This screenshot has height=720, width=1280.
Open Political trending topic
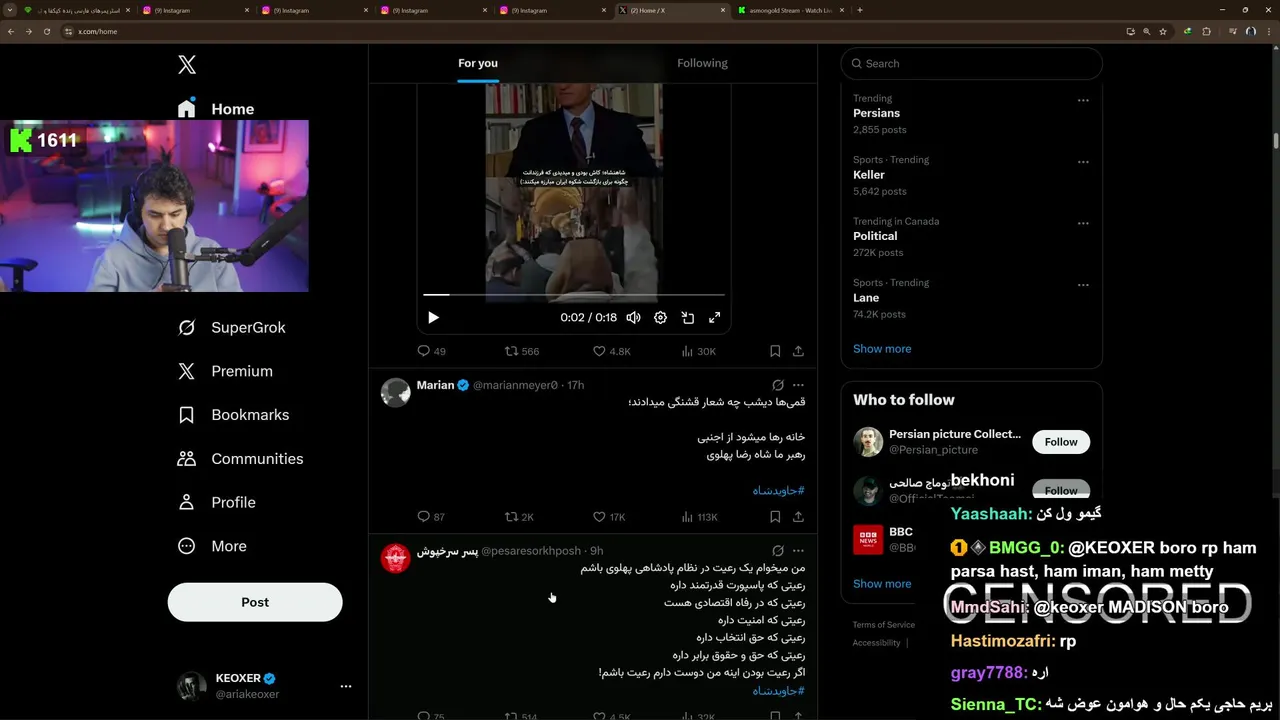tap(875, 236)
